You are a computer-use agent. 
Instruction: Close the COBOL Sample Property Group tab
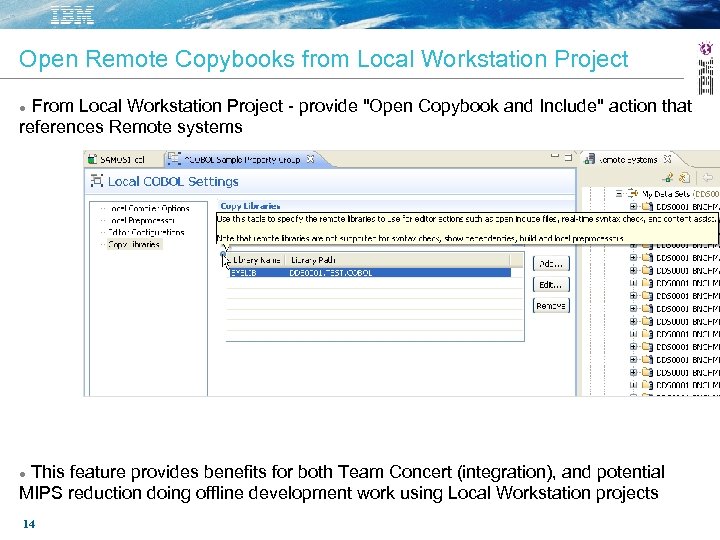click(x=311, y=159)
